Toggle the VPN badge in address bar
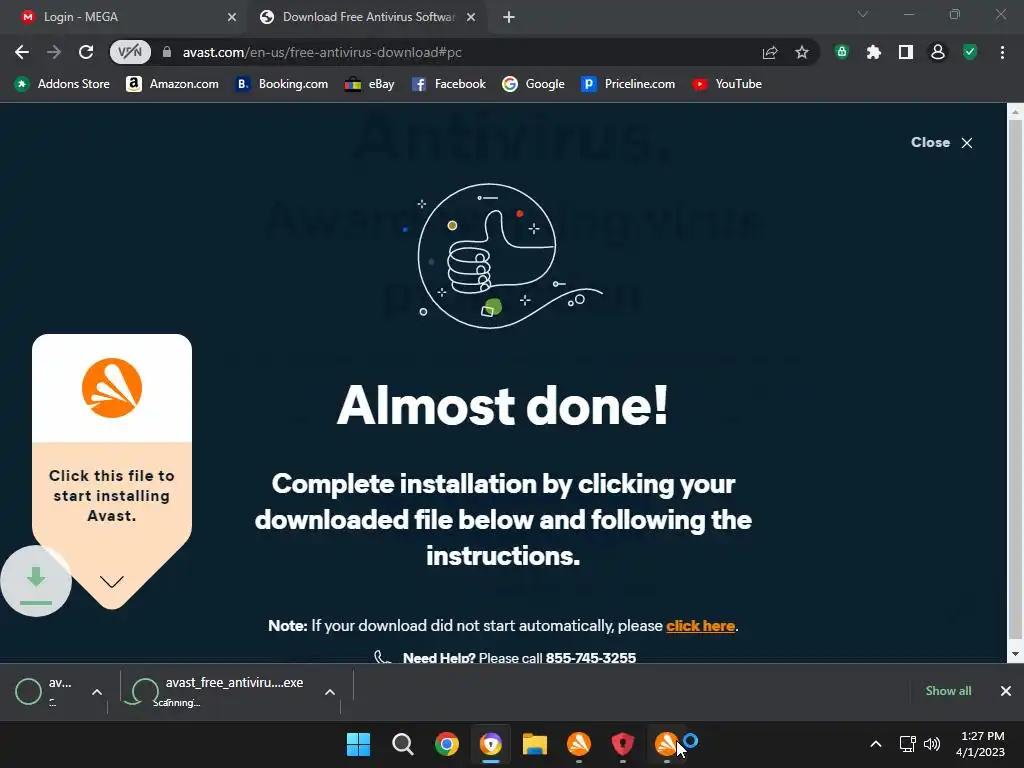This screenshot has width=1024, height=768. click(130, 52)
